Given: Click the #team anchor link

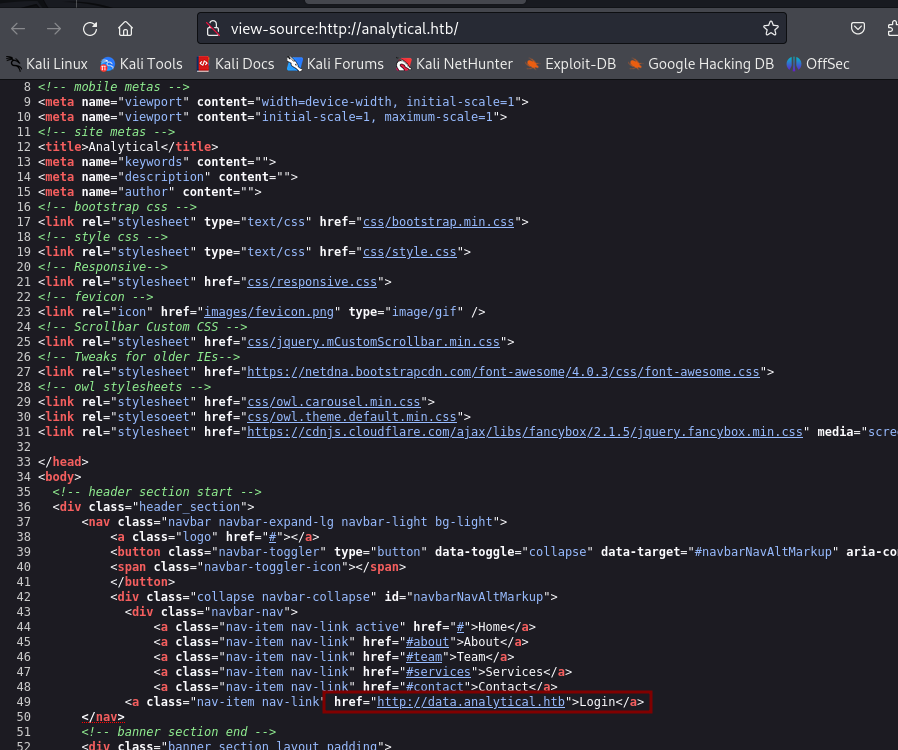Looking at the screenshot, I should tap(424, 657).
